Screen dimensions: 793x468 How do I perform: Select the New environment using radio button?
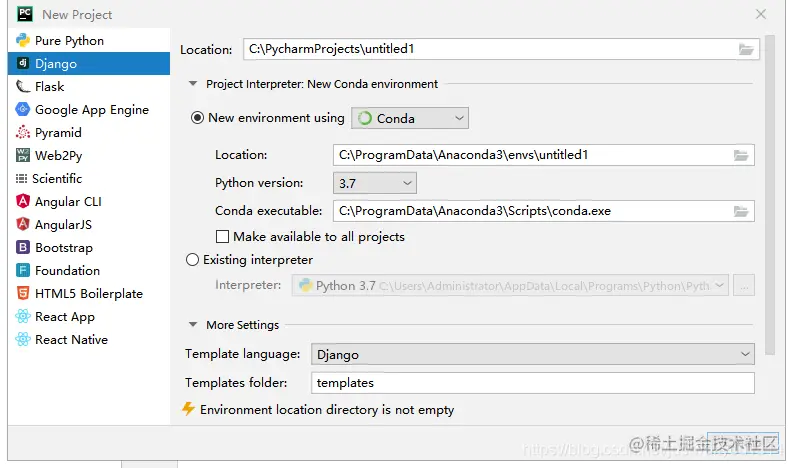tap(197, 118)
